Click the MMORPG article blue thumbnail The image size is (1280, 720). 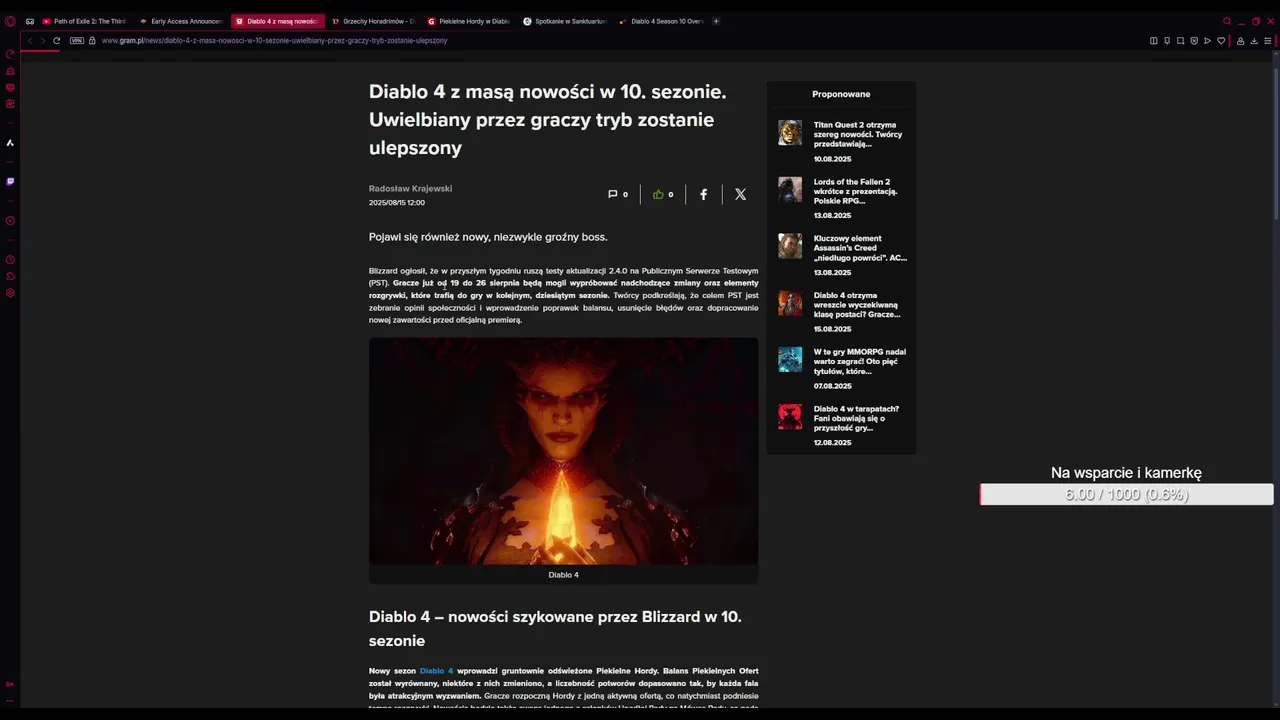[790, 360]
